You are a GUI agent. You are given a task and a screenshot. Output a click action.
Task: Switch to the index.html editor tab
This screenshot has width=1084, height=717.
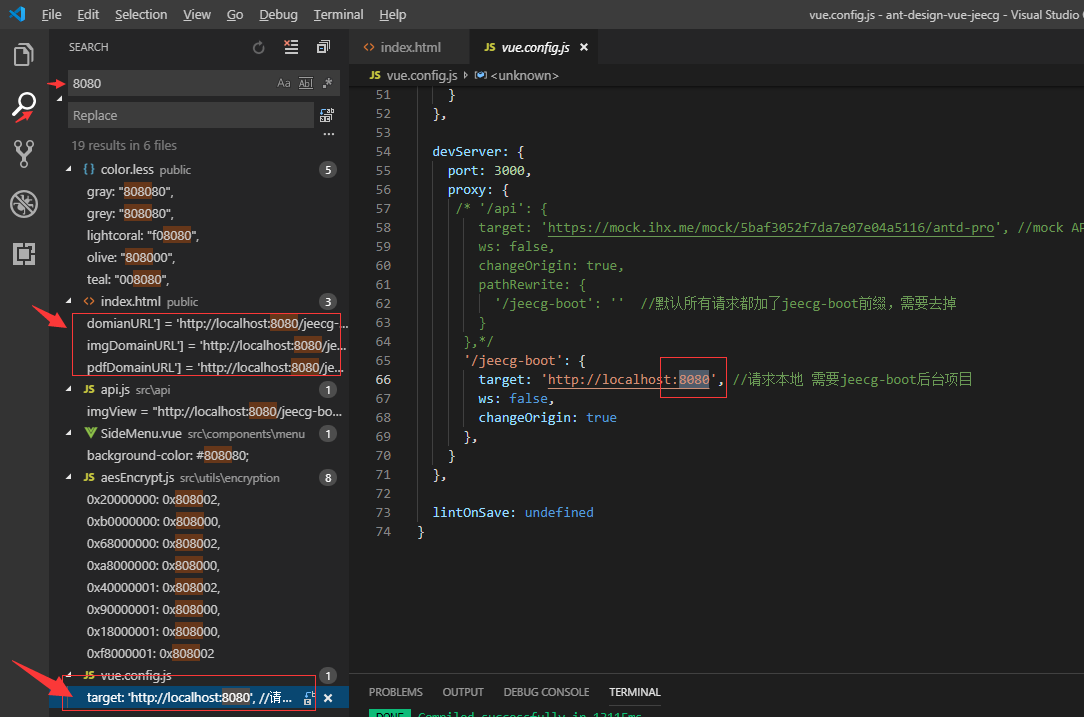(410, 47)
